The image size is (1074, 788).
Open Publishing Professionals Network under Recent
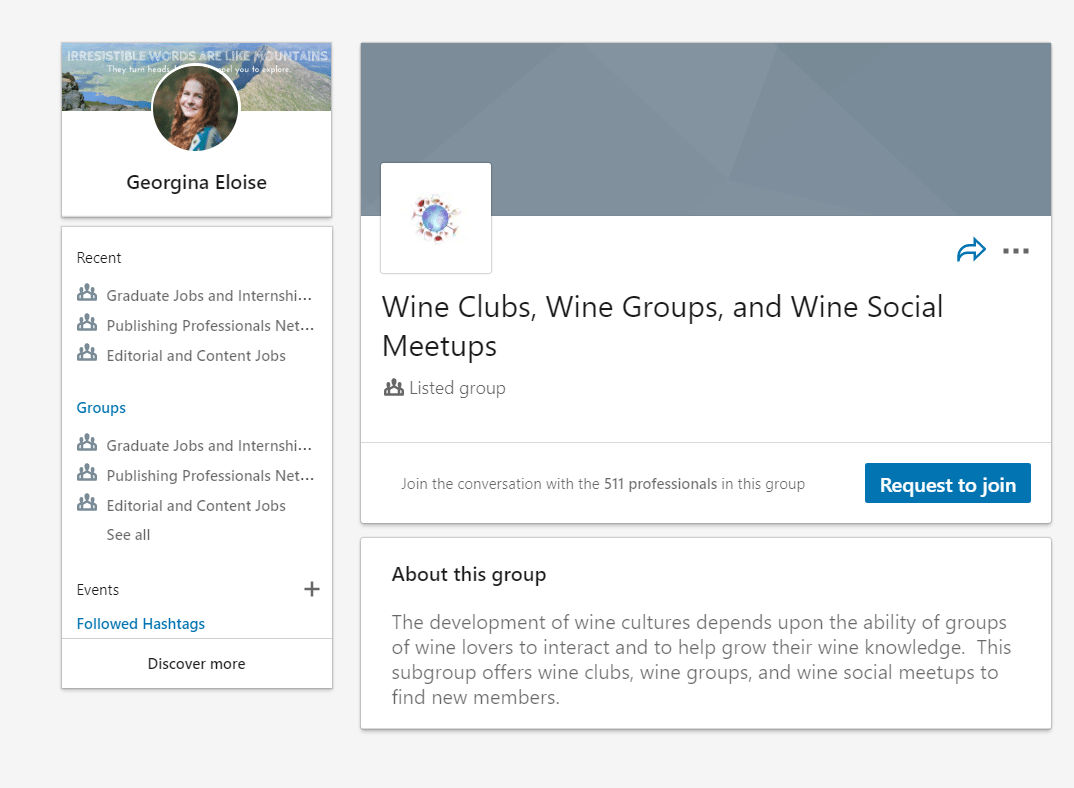(x=210, y=325)
